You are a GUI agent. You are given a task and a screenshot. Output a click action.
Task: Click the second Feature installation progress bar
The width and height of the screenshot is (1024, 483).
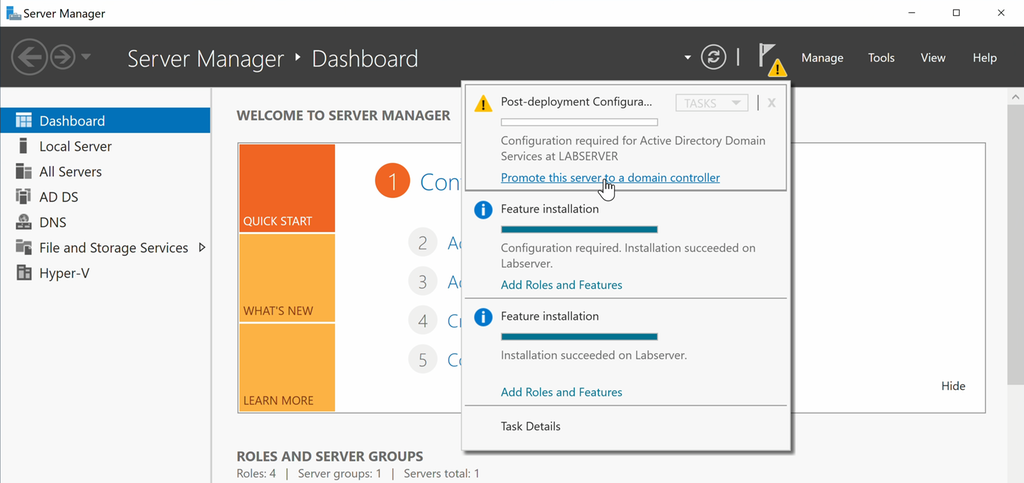(579, 336)
